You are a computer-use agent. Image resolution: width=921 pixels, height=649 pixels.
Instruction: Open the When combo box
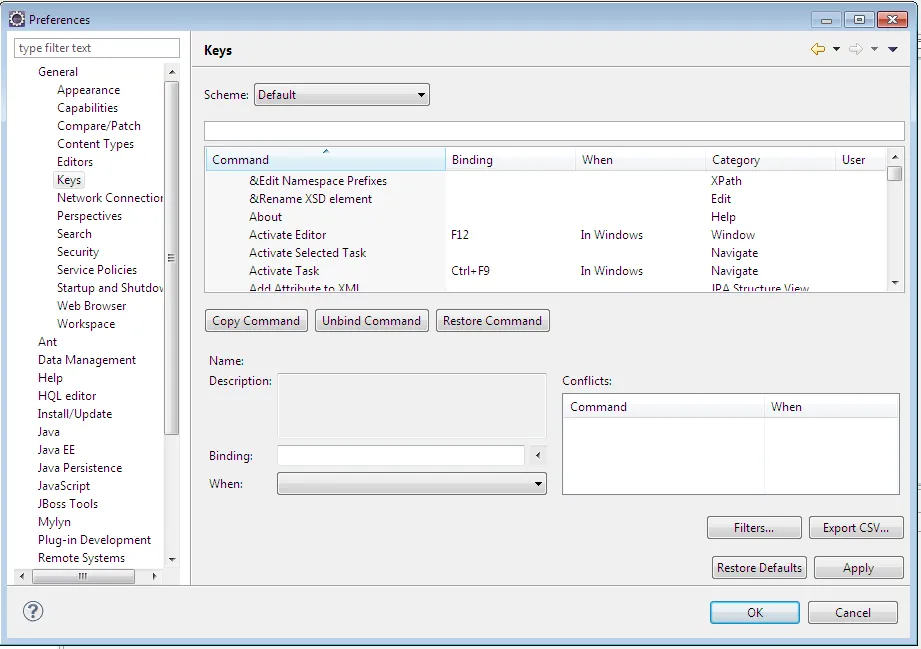pyautogui.click(x=412, y=484)
